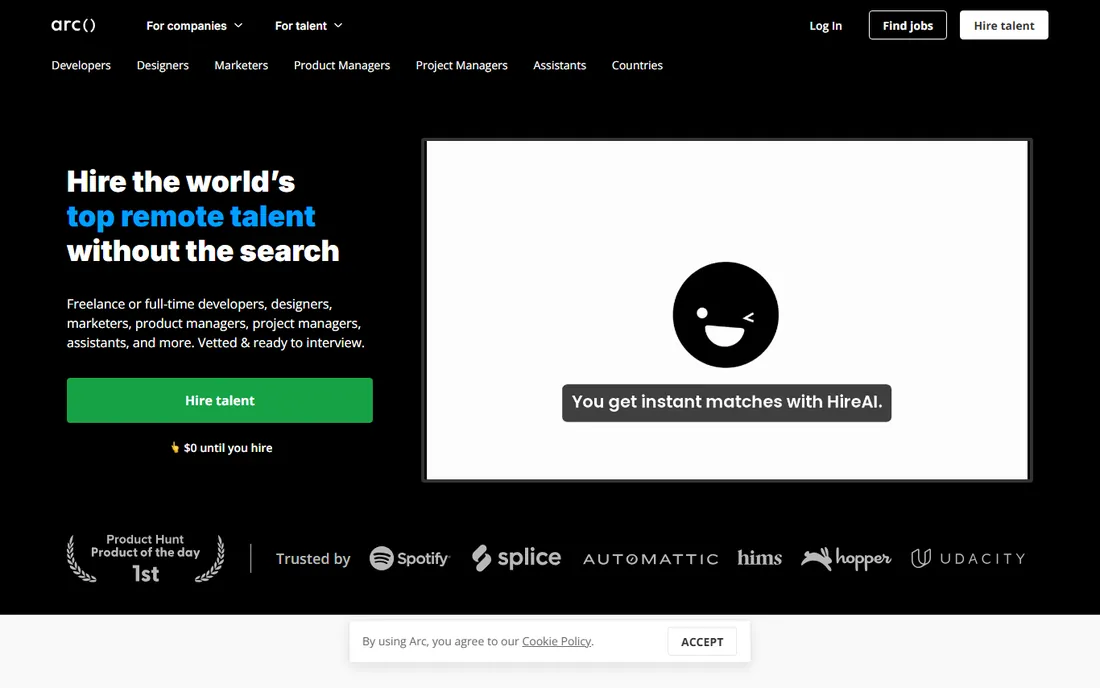
Task: Open the Log In link
Action: tap(825, 25)
